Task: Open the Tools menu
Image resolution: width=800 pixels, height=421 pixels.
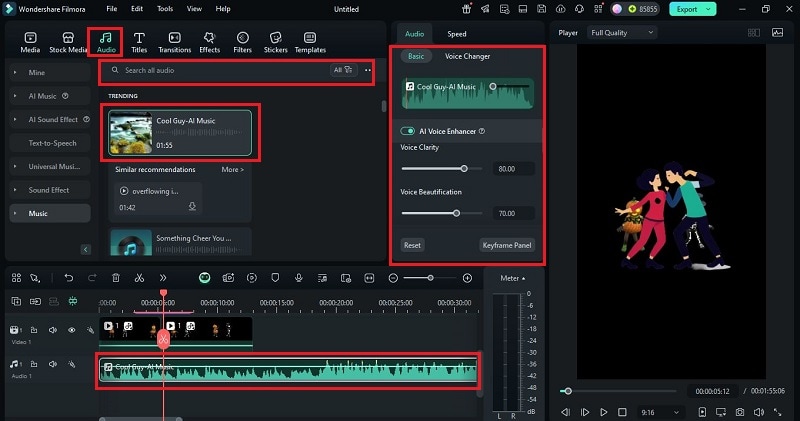Action: (x=165, y=9)
